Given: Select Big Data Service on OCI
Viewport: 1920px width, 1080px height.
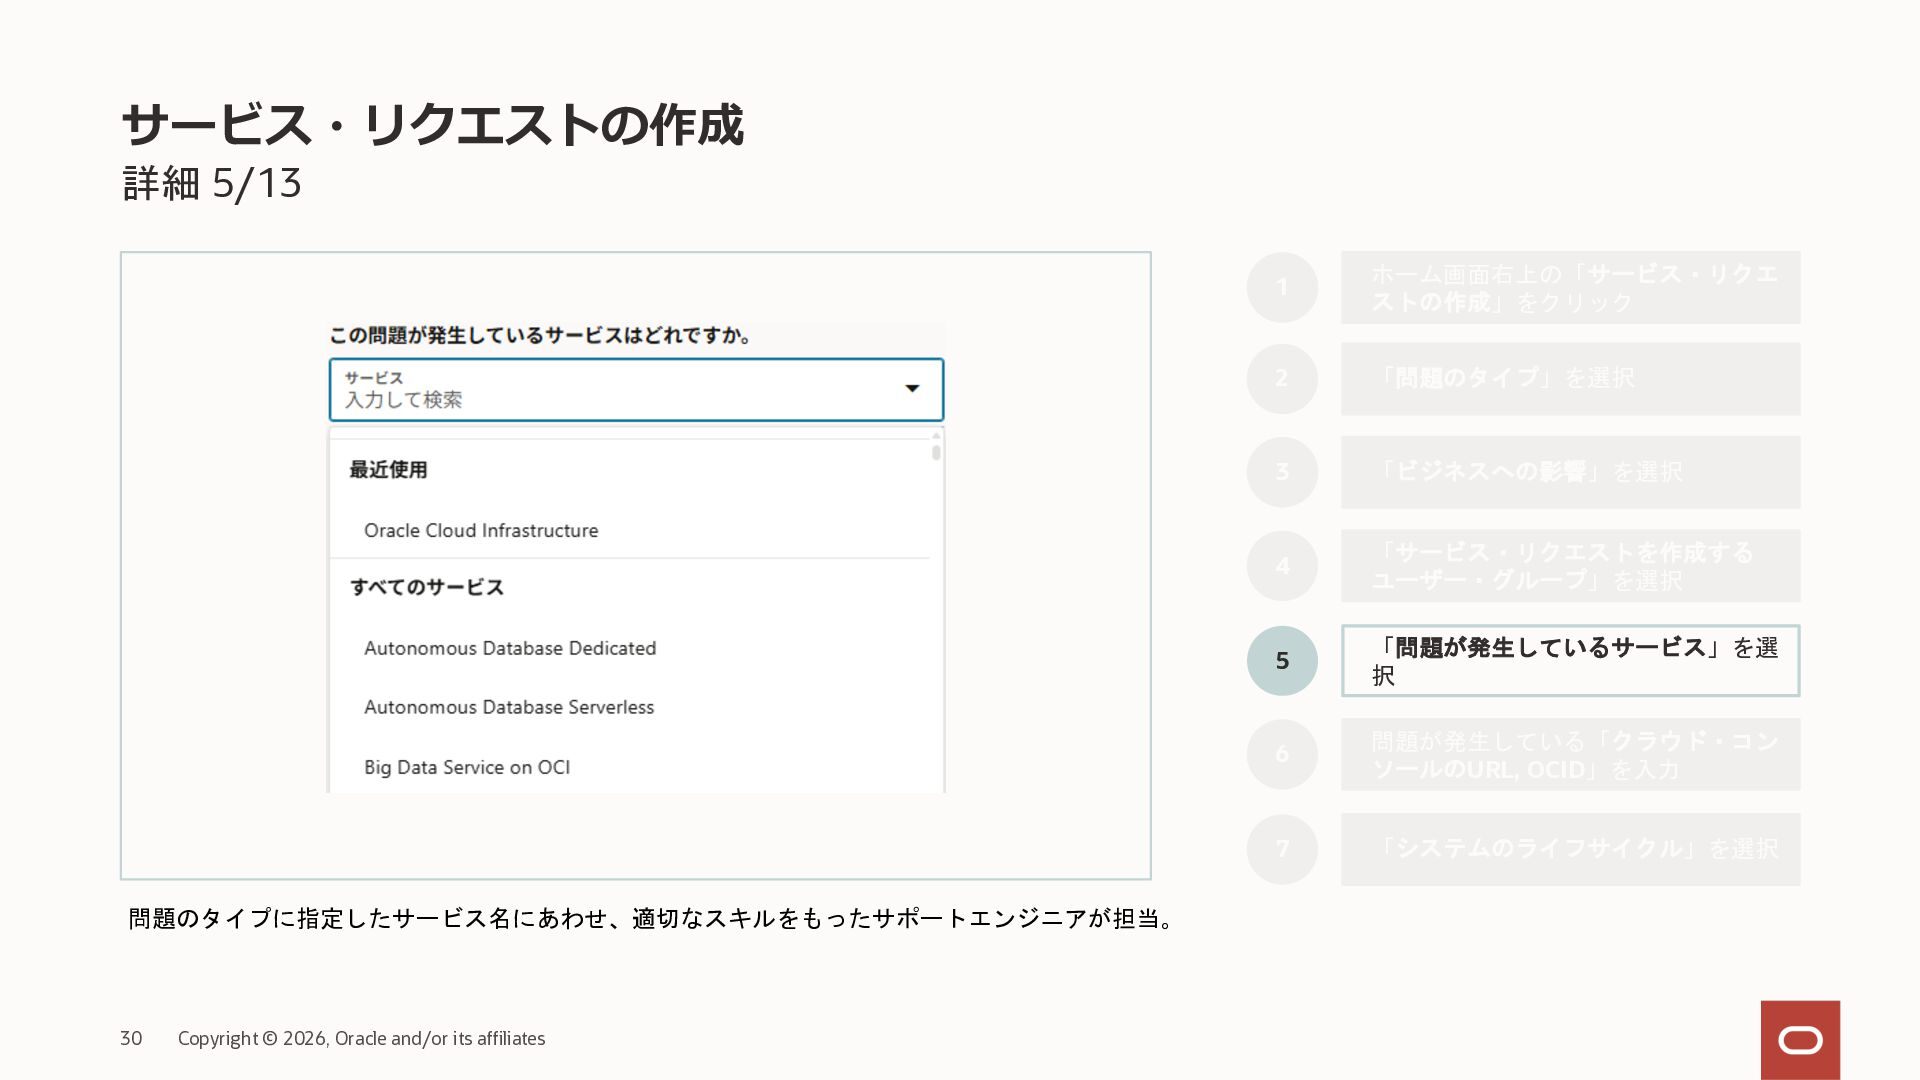Looking at the screenshot, I should 467,767.
